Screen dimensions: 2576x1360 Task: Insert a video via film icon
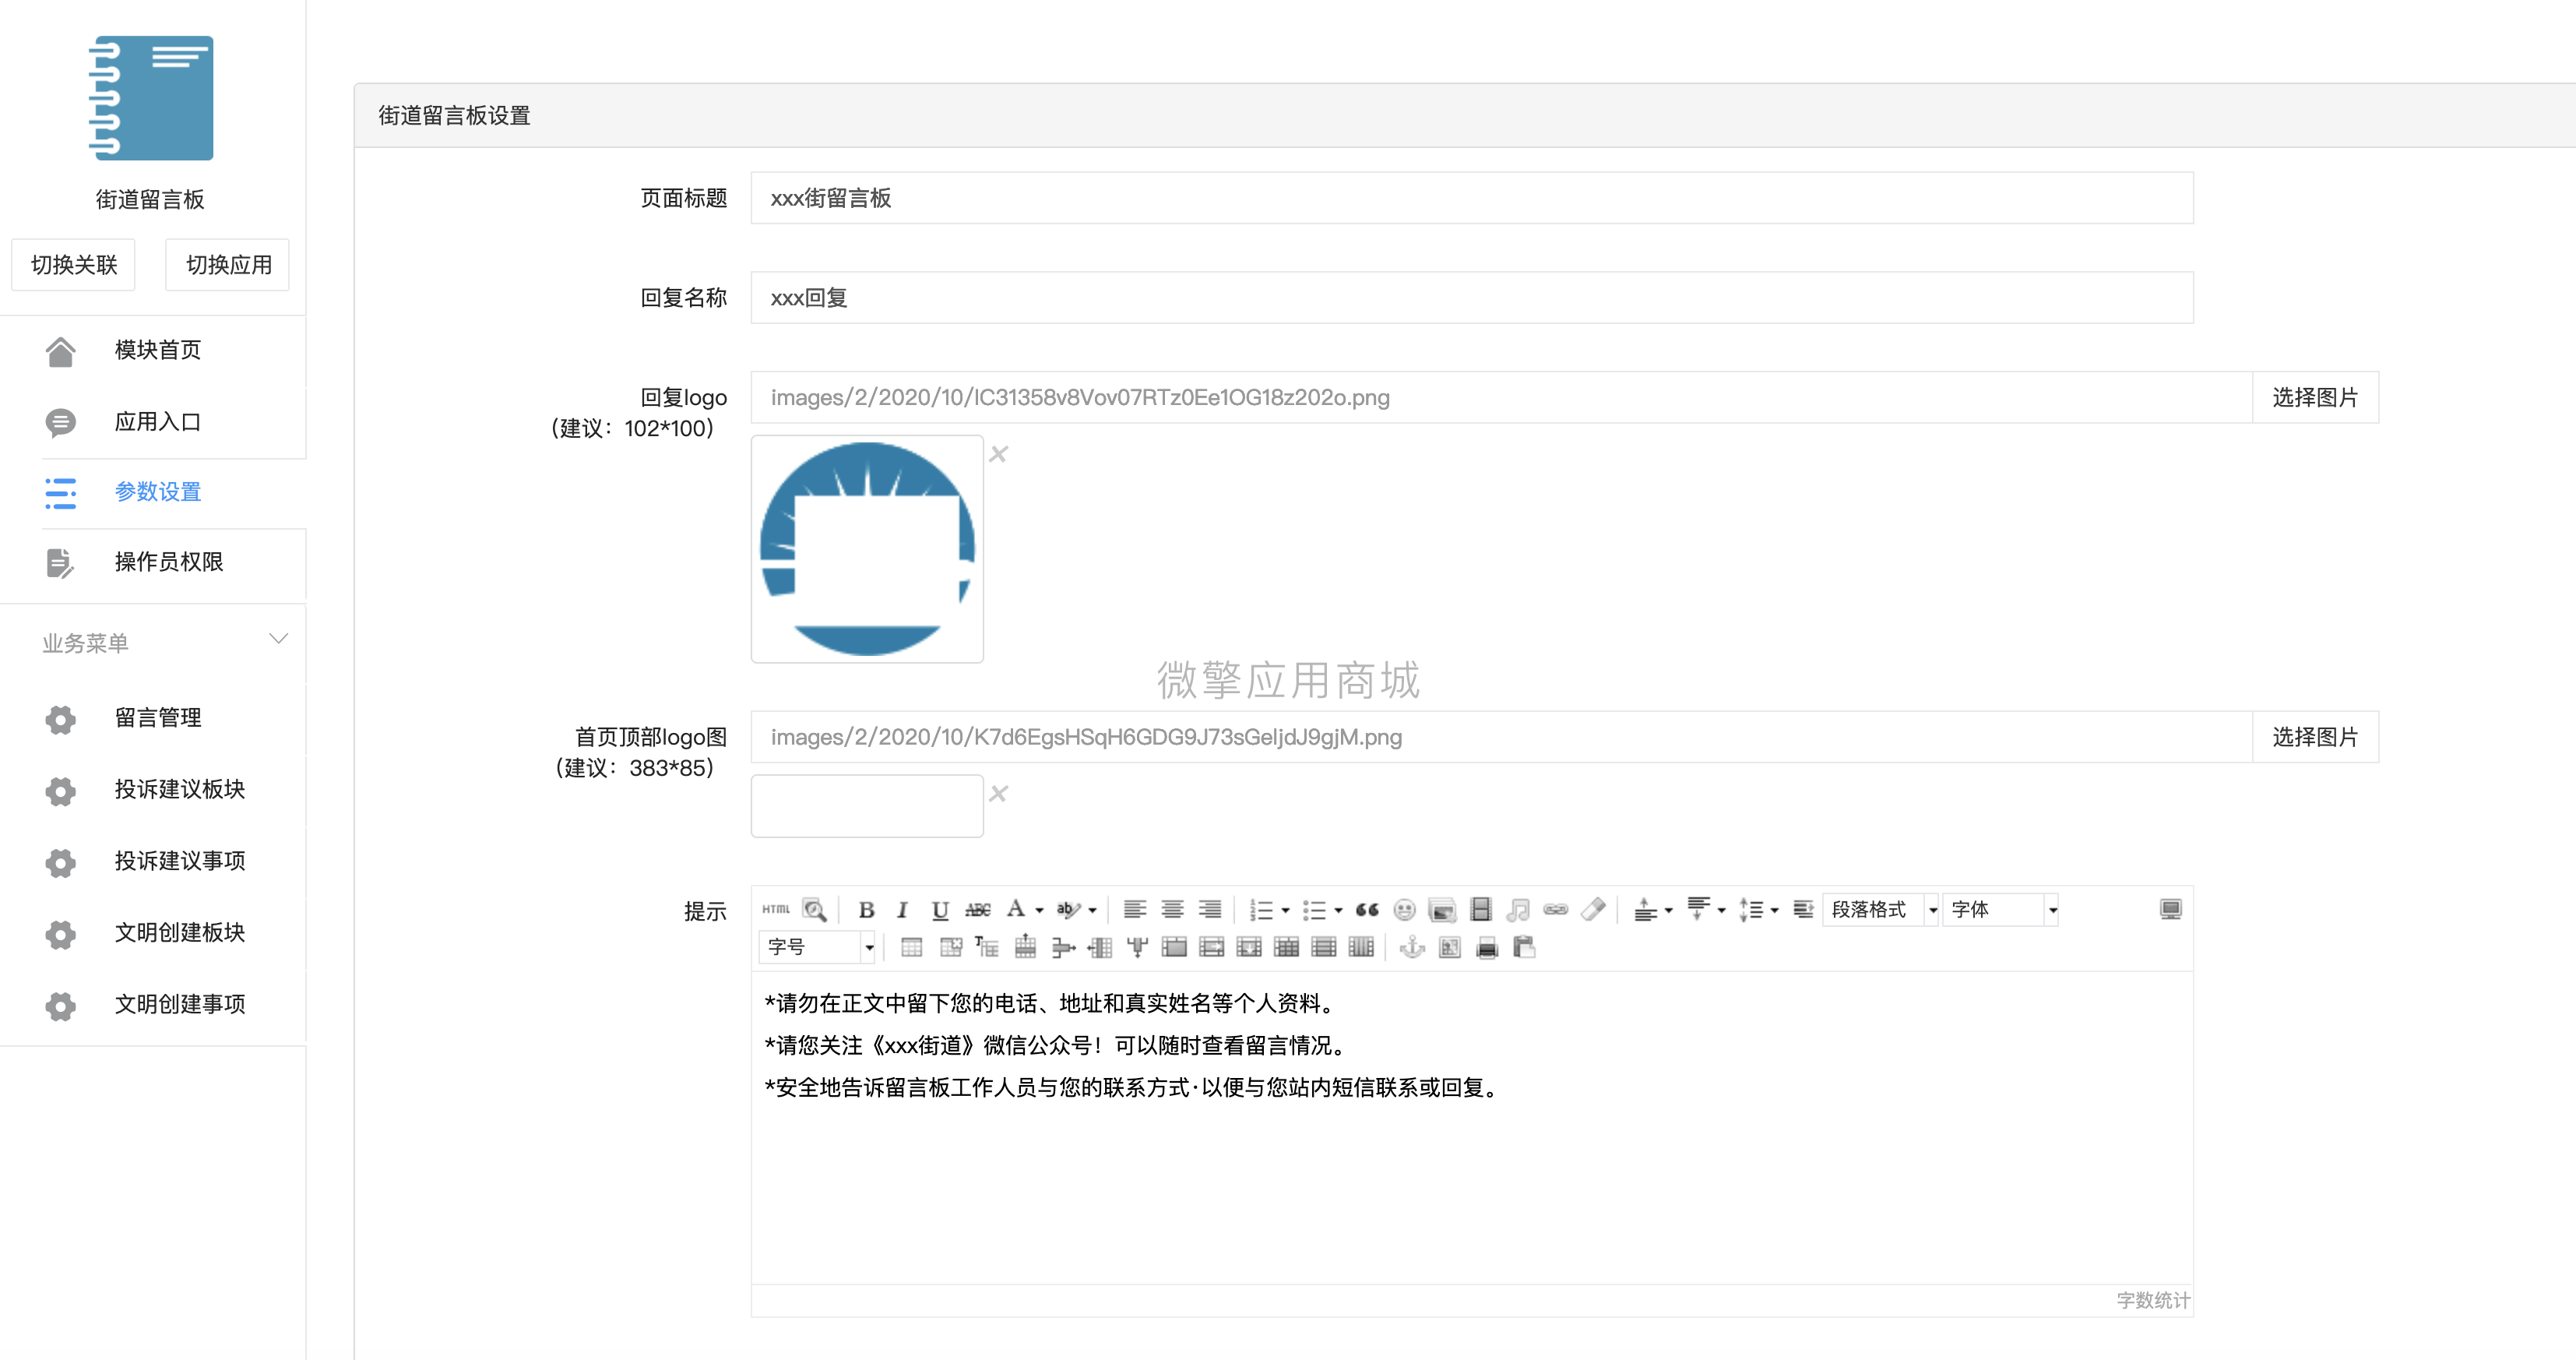coord(1480,909)
